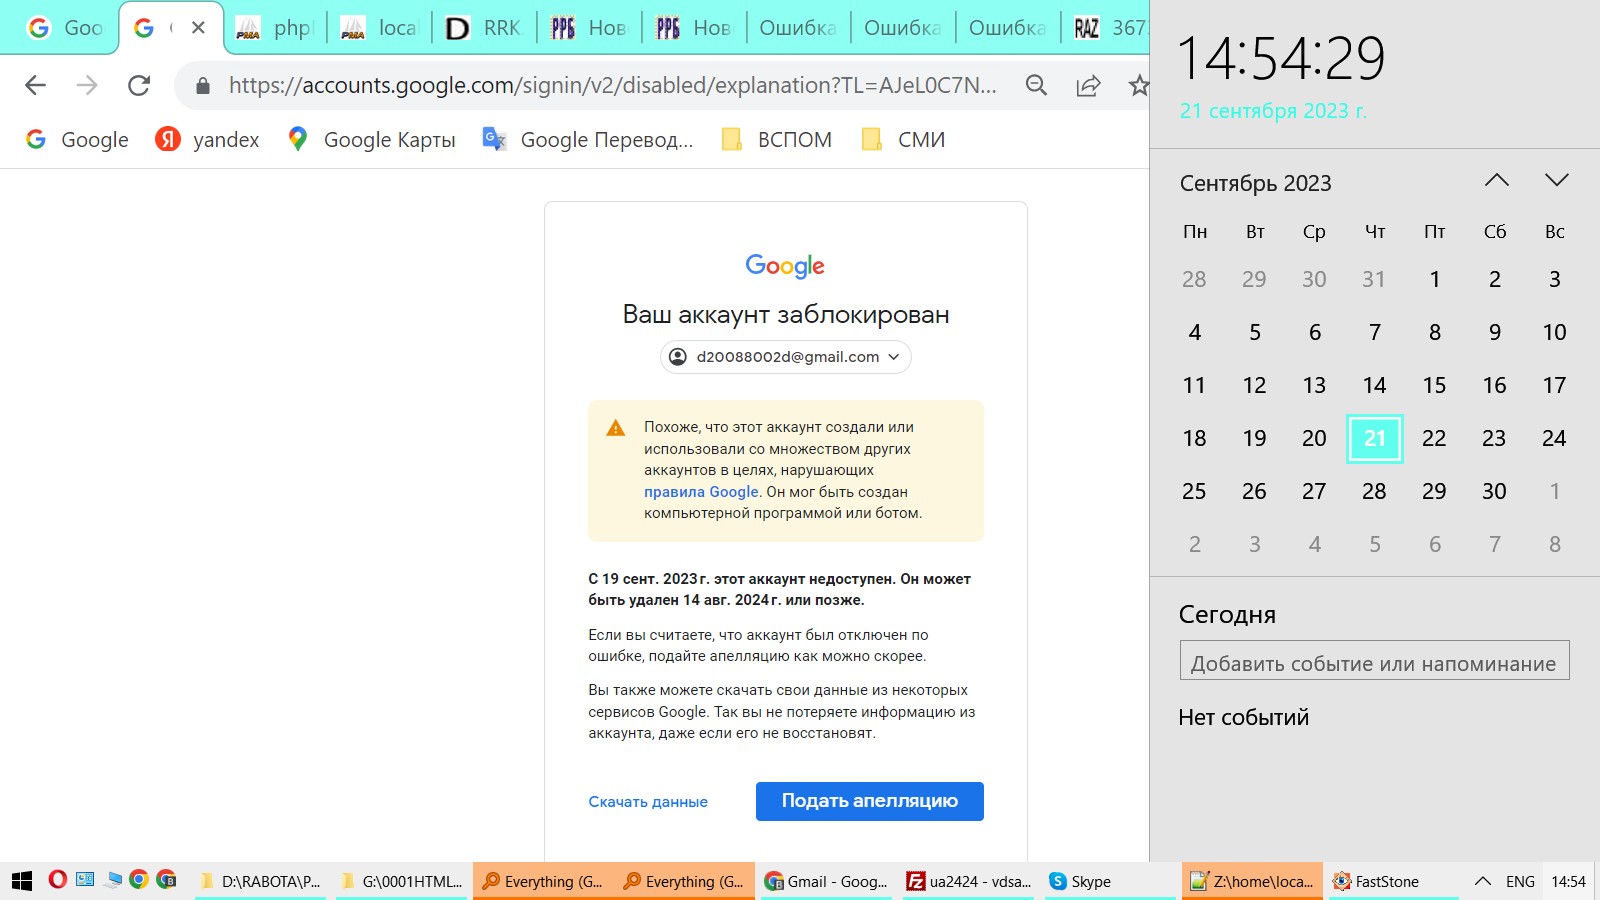Click the address bar URL
This screenshot has height=900, width=1600.
point(612,85)
